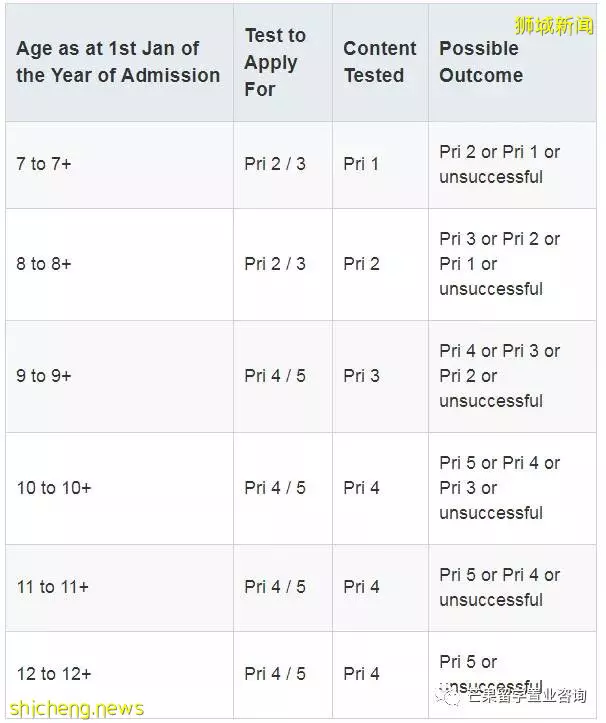The image size is (606, 723).
Task: Click the 芒果留学置业咨询 watermark text
Action: pos(527,695)
